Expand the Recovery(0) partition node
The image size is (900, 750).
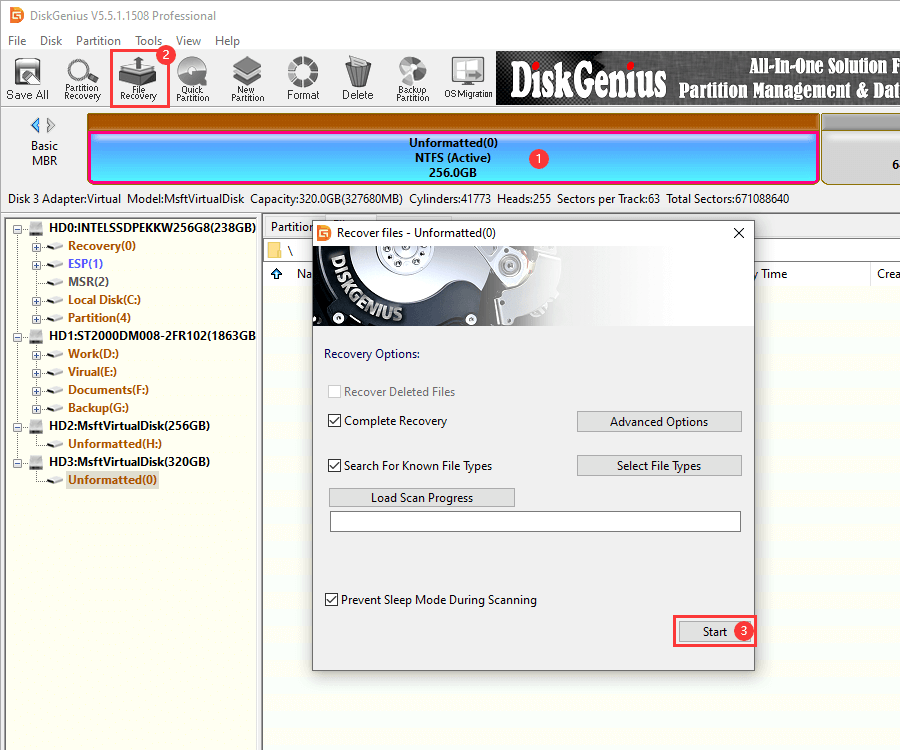(36, 247)
